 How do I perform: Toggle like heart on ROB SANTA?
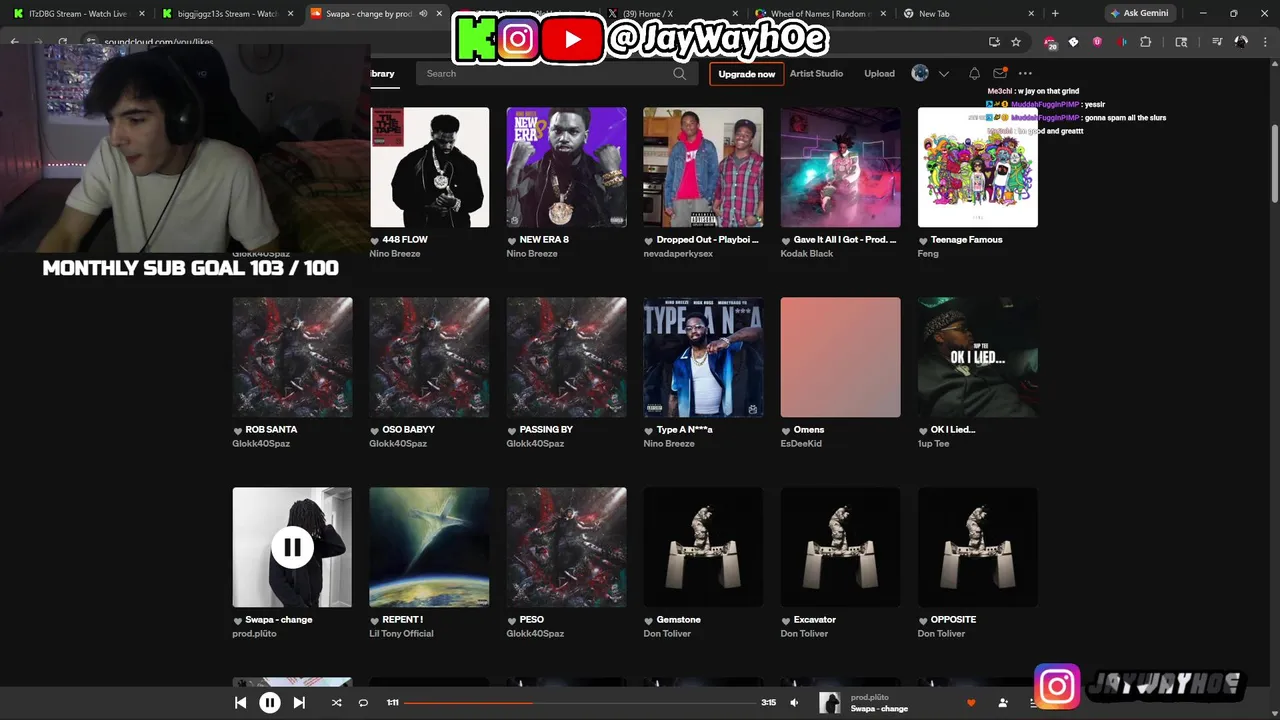tap(238, 431)
